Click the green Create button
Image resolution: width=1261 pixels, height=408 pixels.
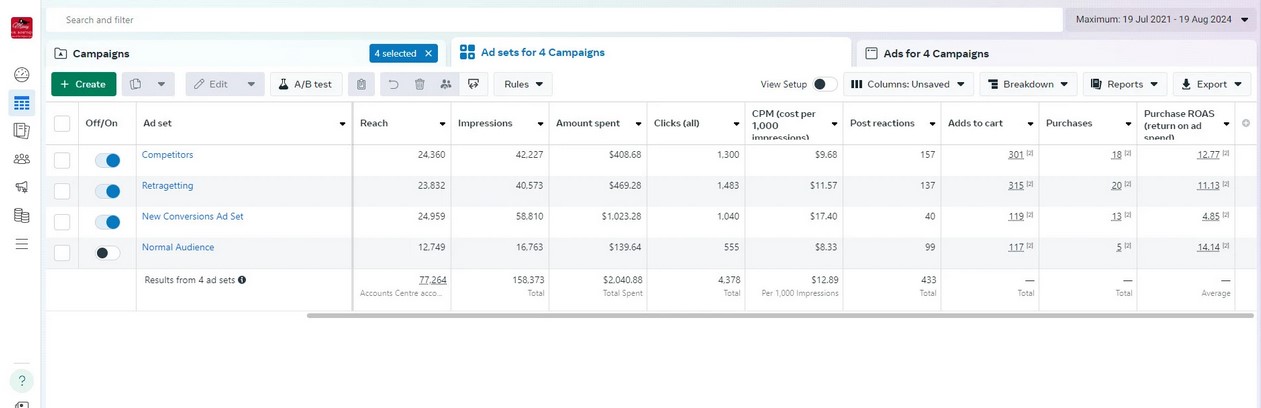tap(83, 85)
